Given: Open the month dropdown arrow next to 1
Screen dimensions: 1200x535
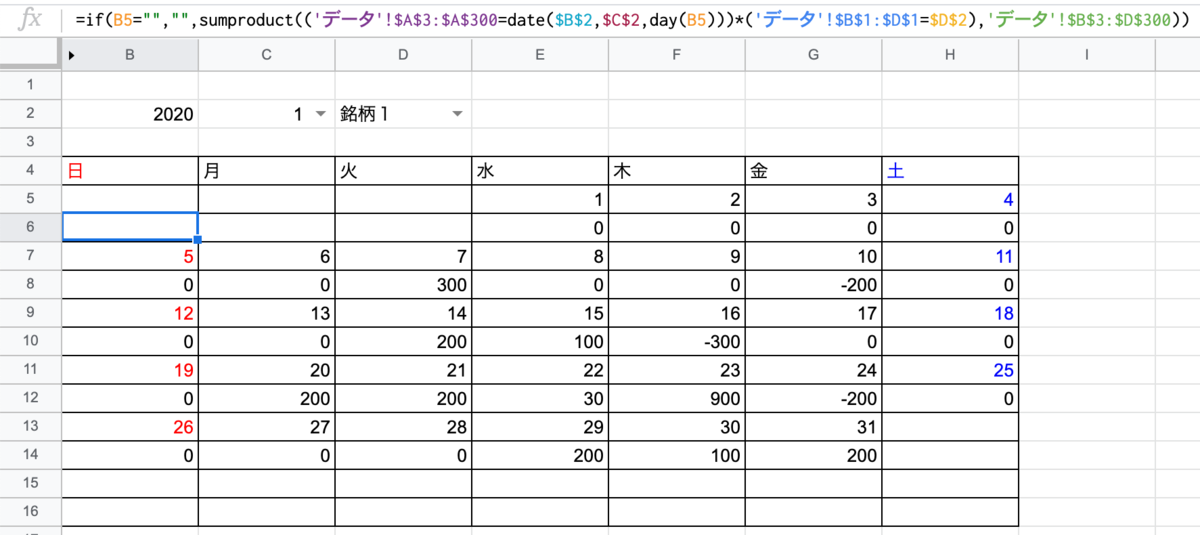Looking at the screenshot, I should (x=320, y=114).
